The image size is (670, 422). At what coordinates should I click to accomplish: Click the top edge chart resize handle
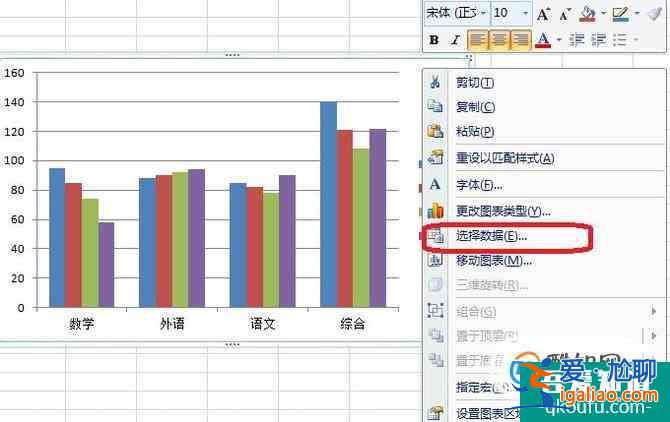tap(232, 55)
